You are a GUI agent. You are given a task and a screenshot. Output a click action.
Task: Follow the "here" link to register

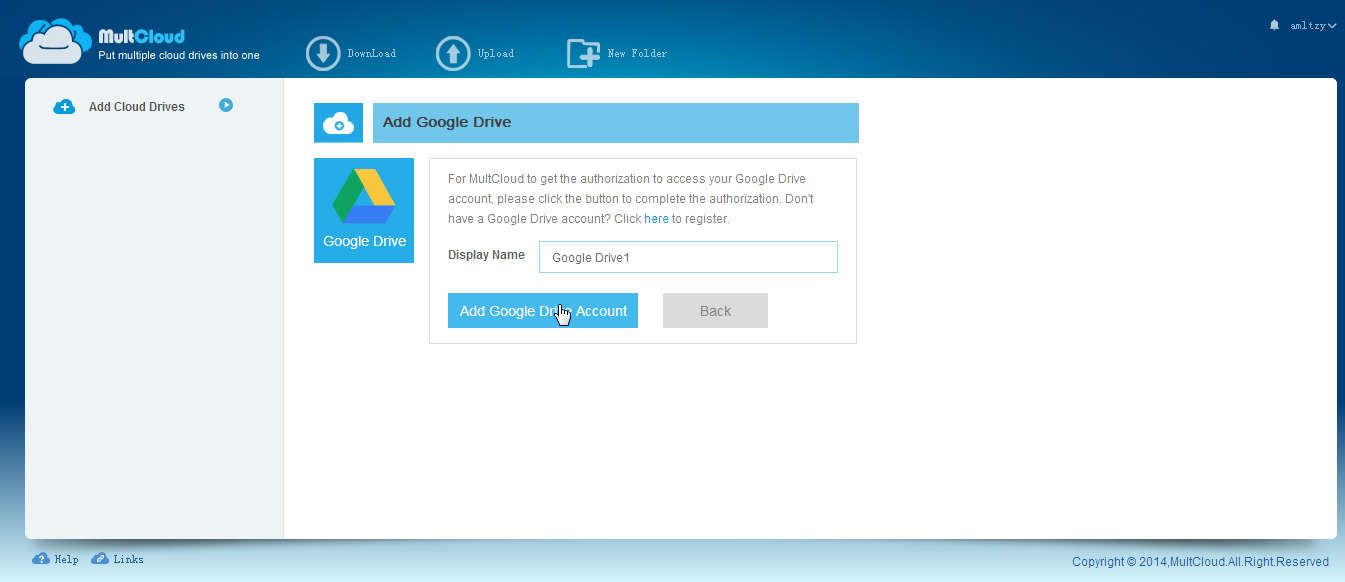(656, 218)
